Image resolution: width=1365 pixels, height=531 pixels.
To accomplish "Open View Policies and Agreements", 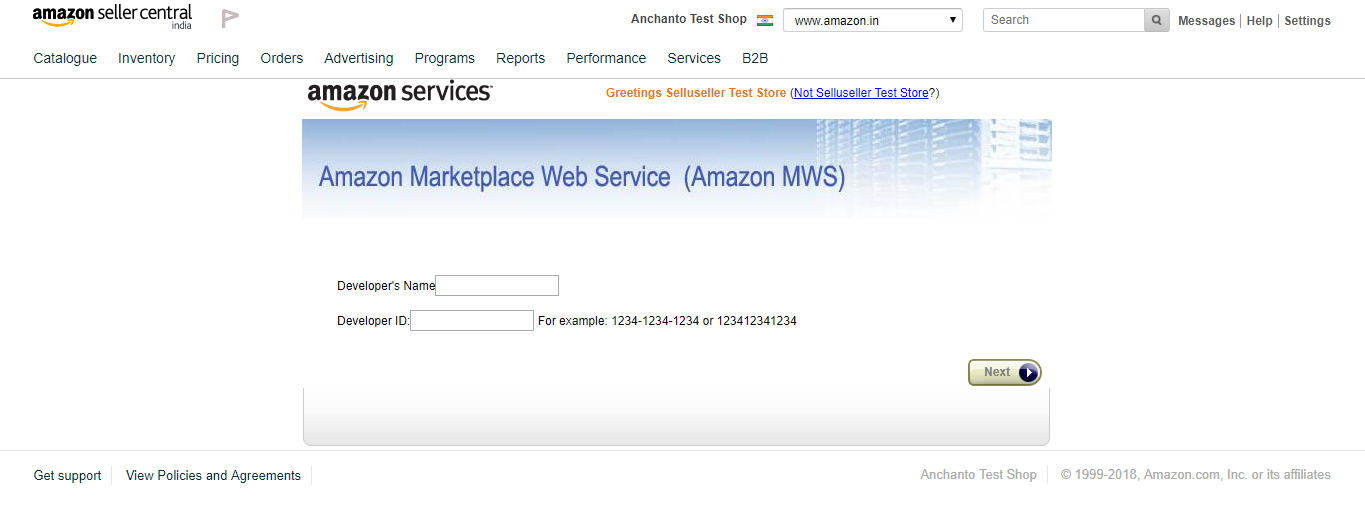I will click(x=213, y=476).
